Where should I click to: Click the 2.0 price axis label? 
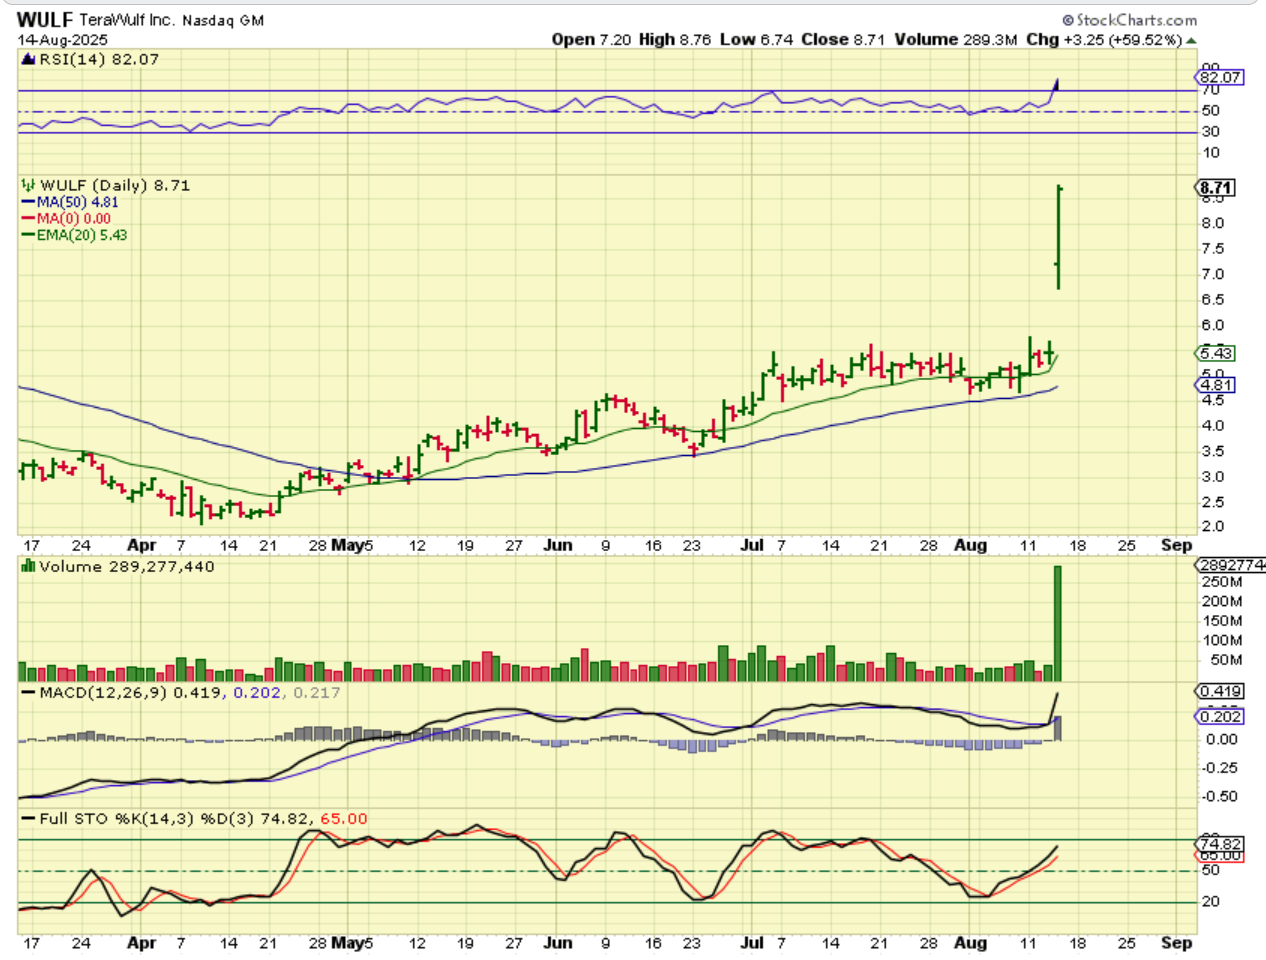pos(1212,526)
